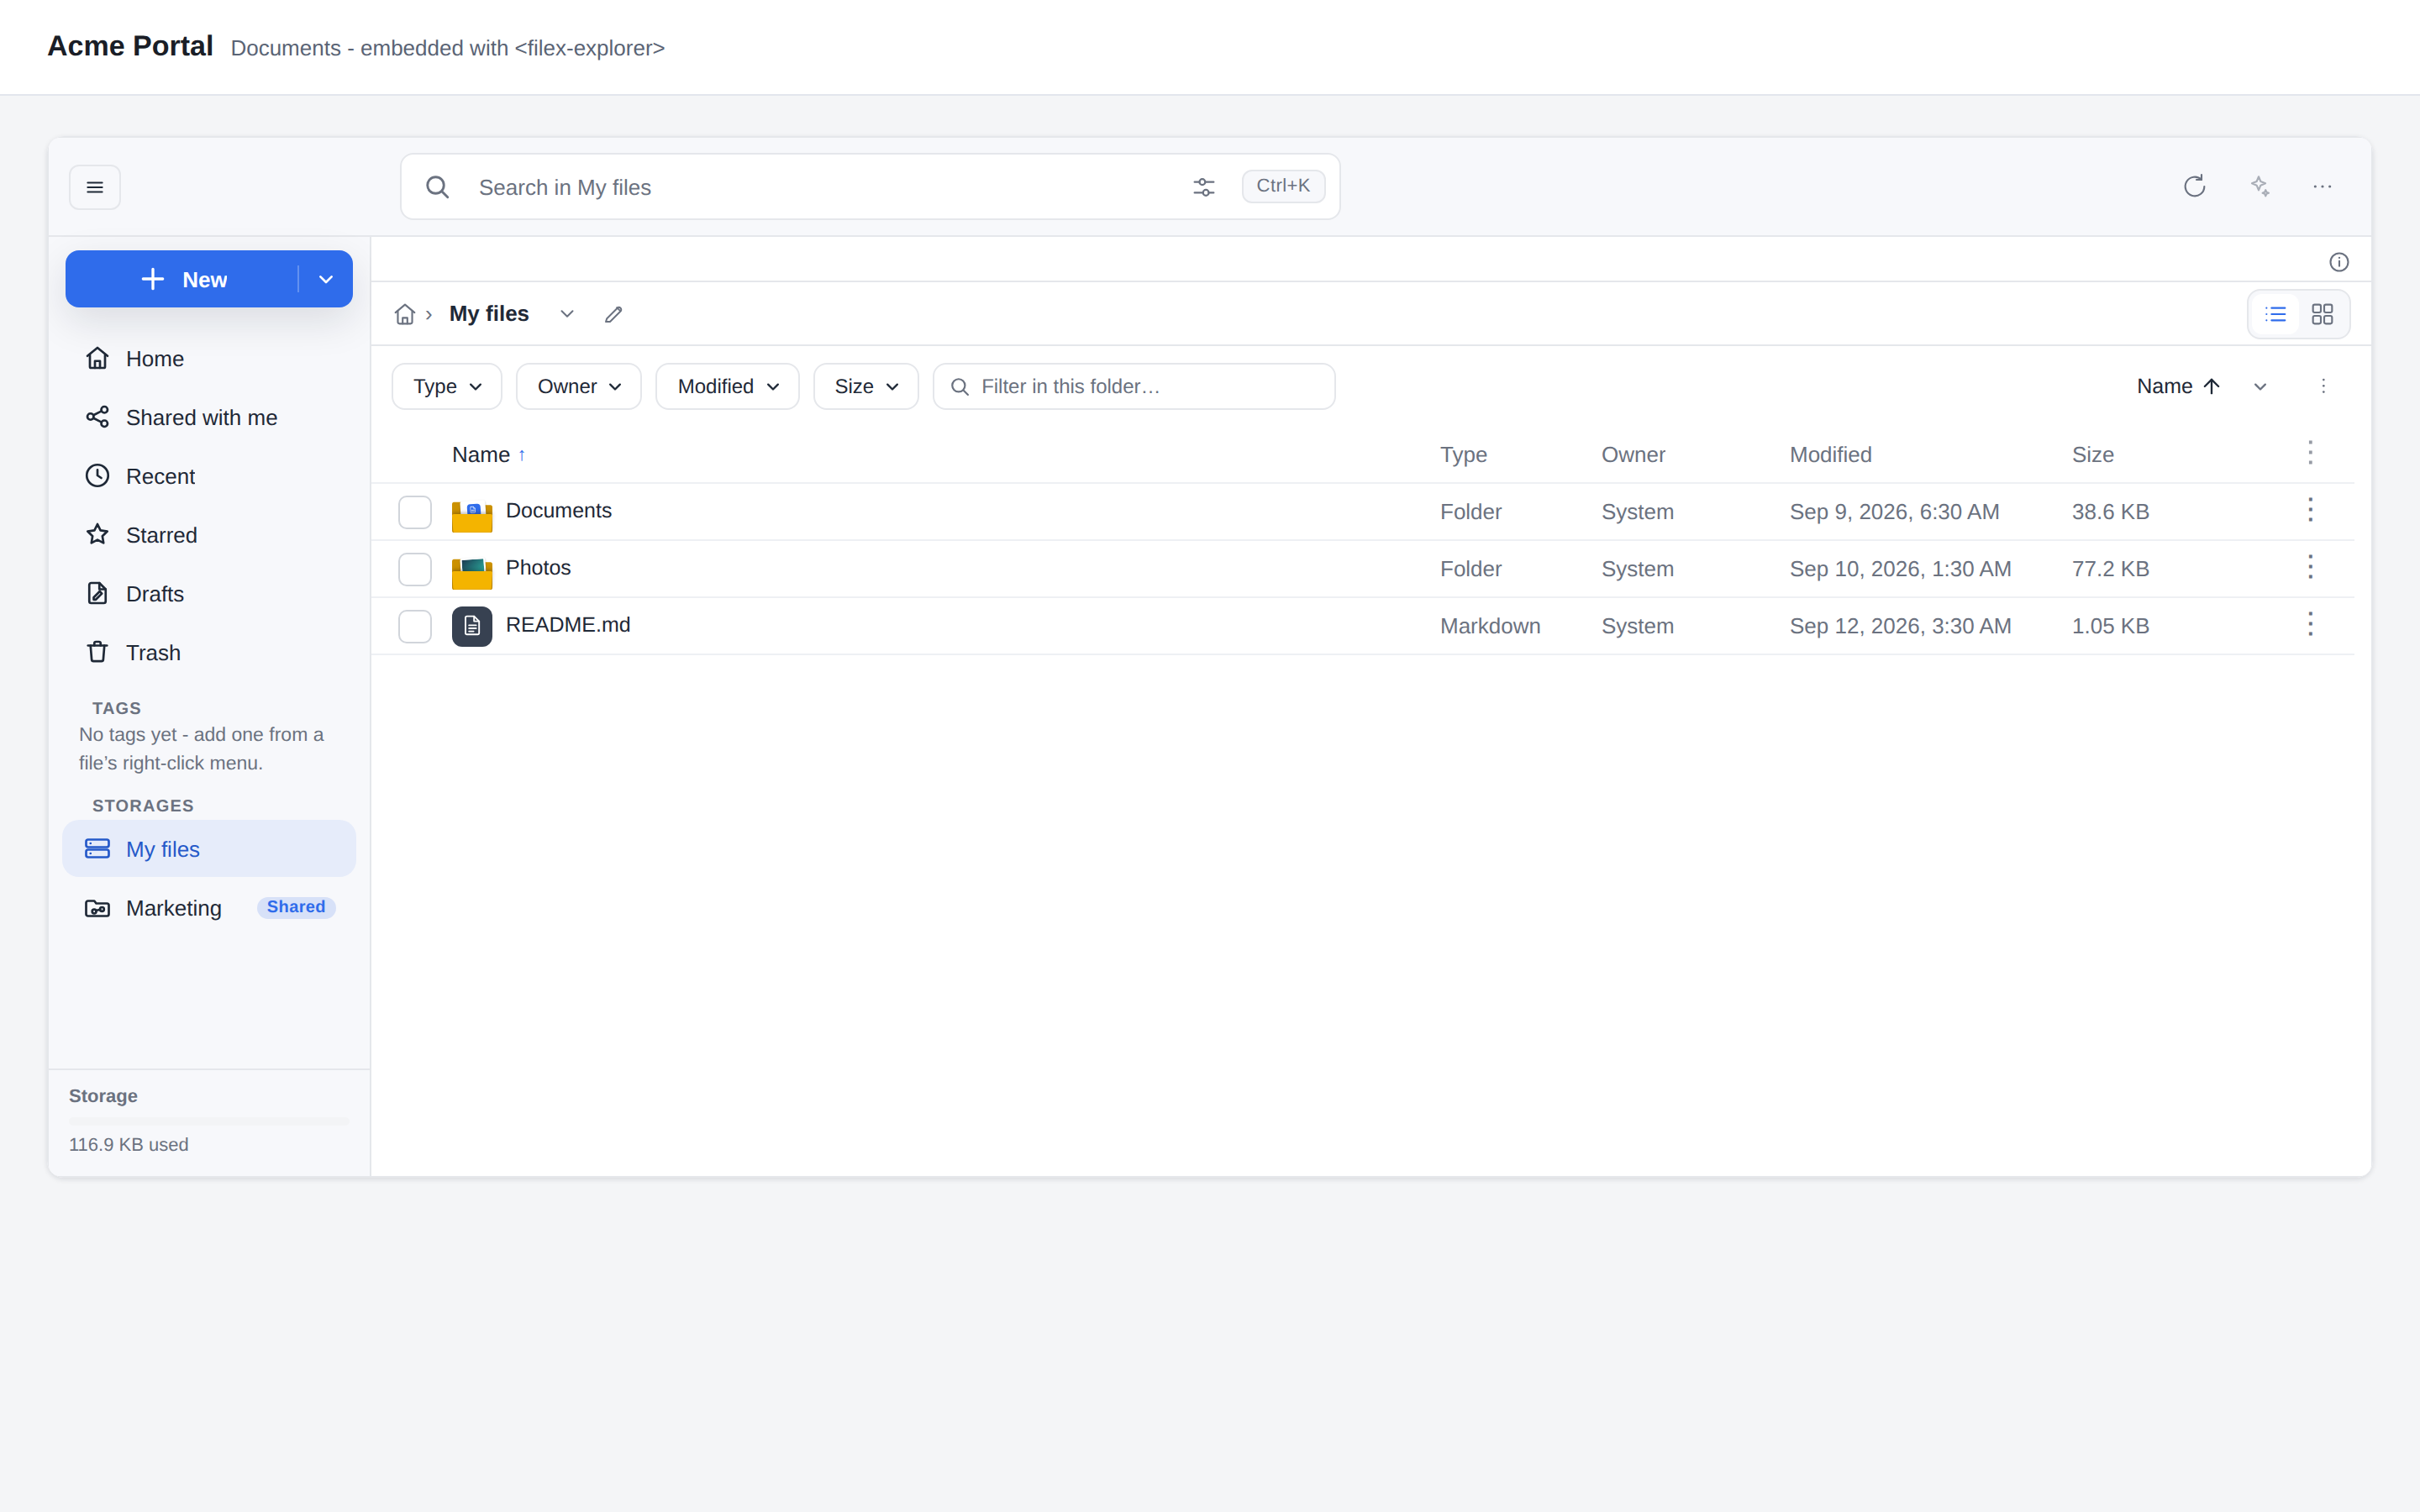Open Shared with me in sidebar
Viewport: 2420px width, 1512px height.
(209, 417)
